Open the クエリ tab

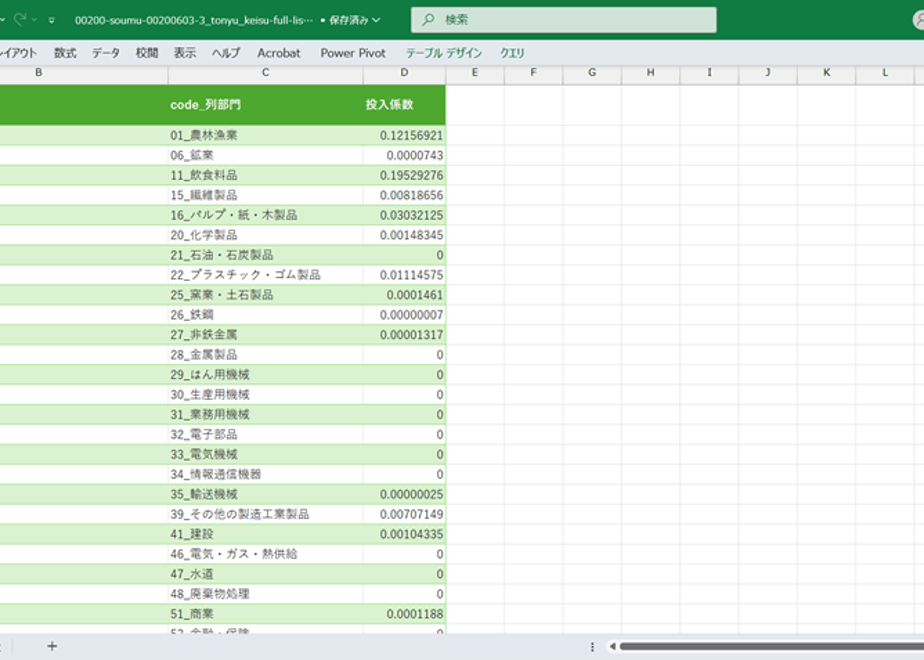pos(512,53)
